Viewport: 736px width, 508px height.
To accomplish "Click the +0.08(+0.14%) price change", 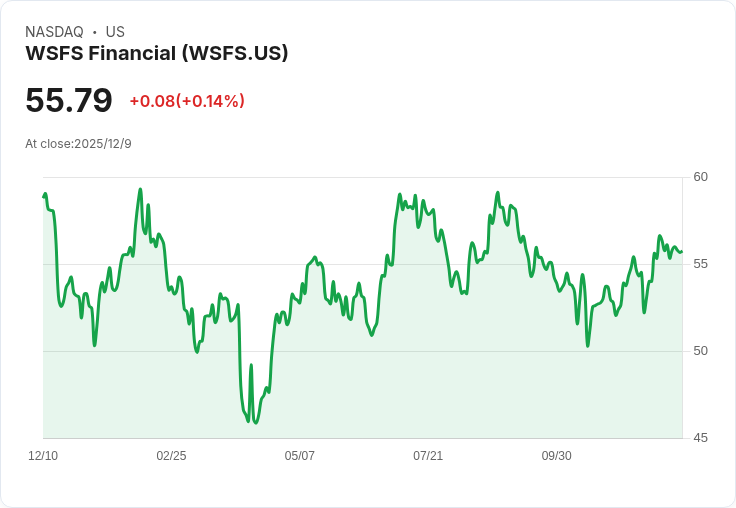I will click(187, 101).
